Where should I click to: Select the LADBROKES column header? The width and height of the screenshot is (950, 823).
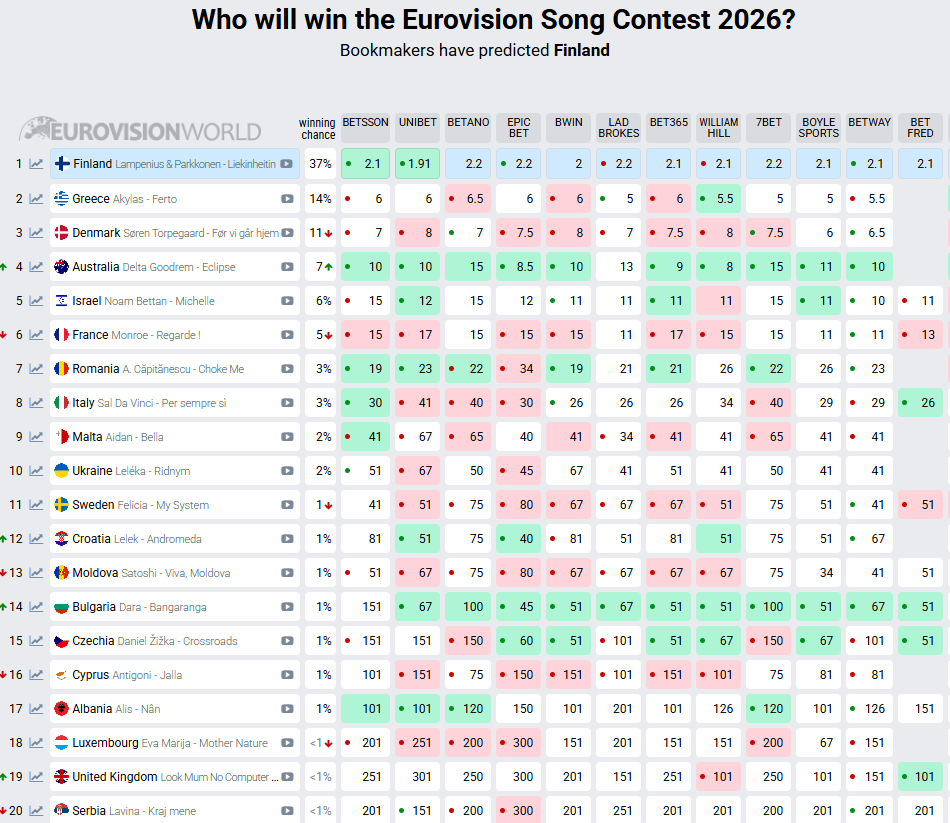[619, 128]
